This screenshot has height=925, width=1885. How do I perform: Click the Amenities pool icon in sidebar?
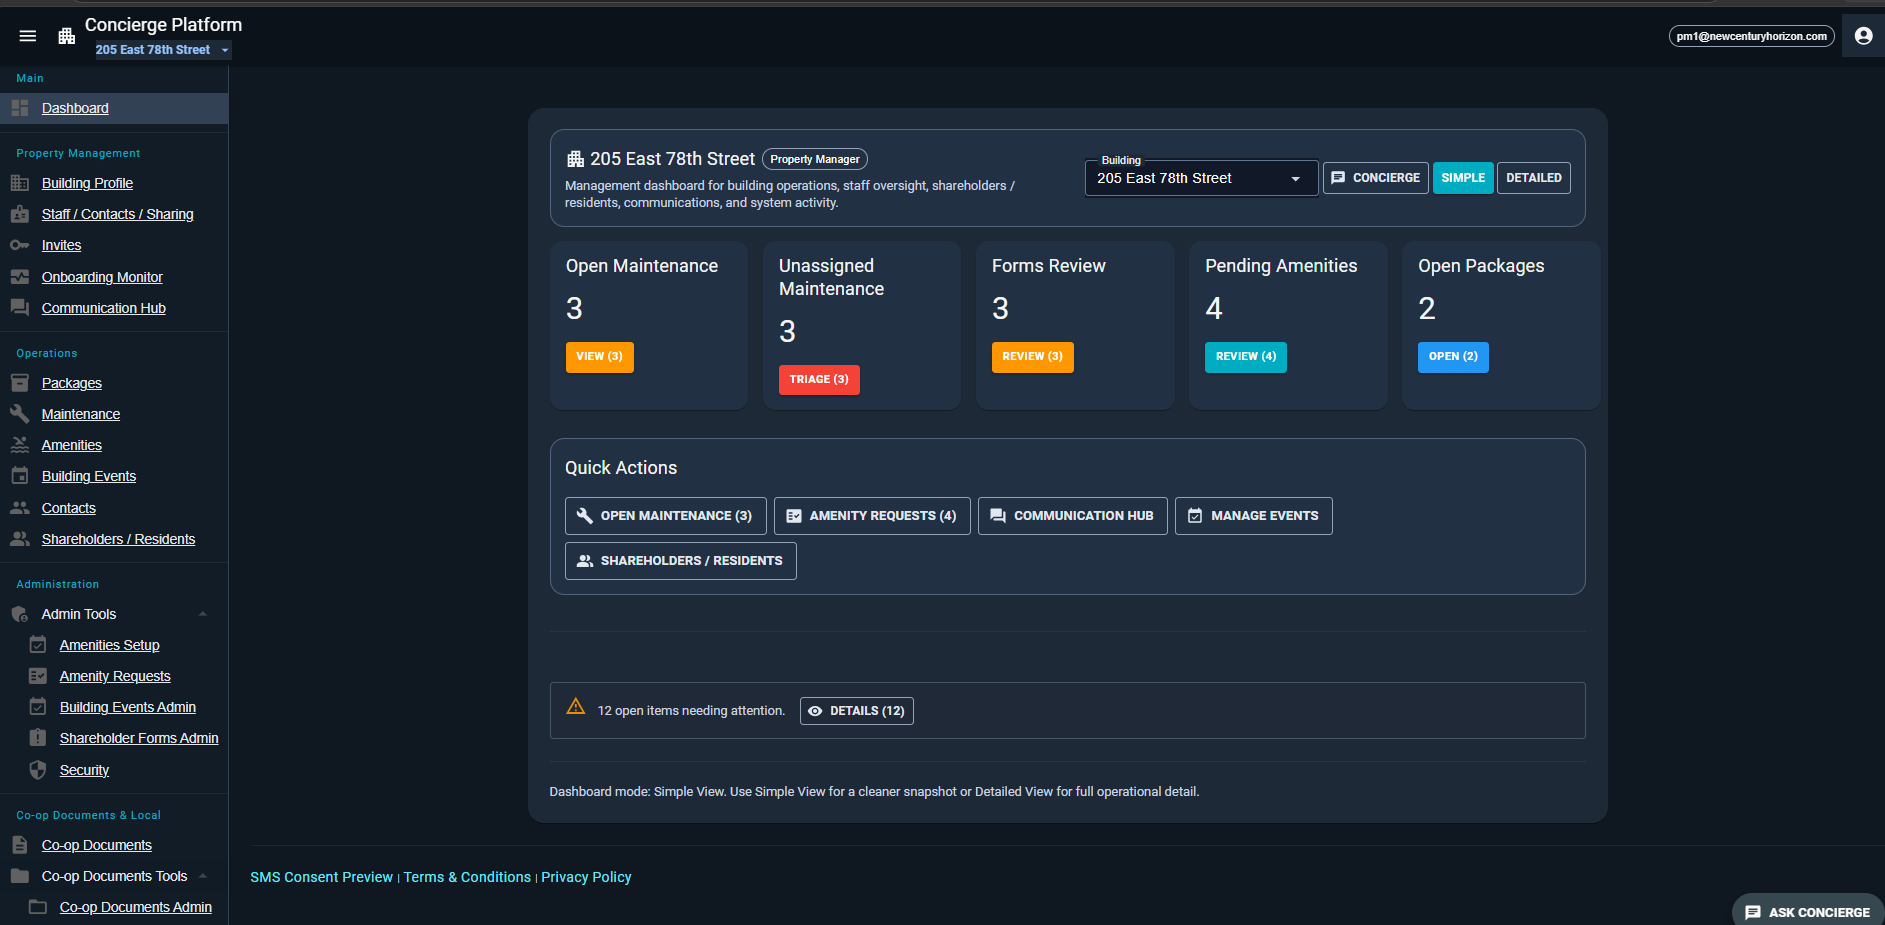pyautogui.click(x=20, y=445)
